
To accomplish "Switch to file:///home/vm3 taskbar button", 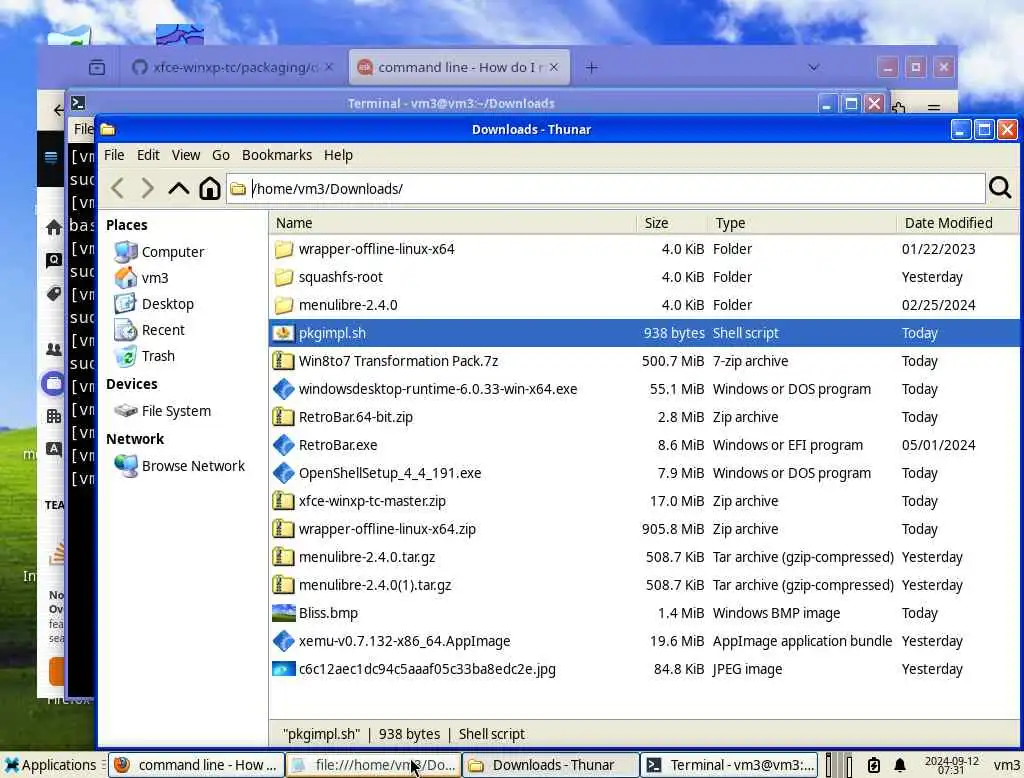I will (373, 765).
